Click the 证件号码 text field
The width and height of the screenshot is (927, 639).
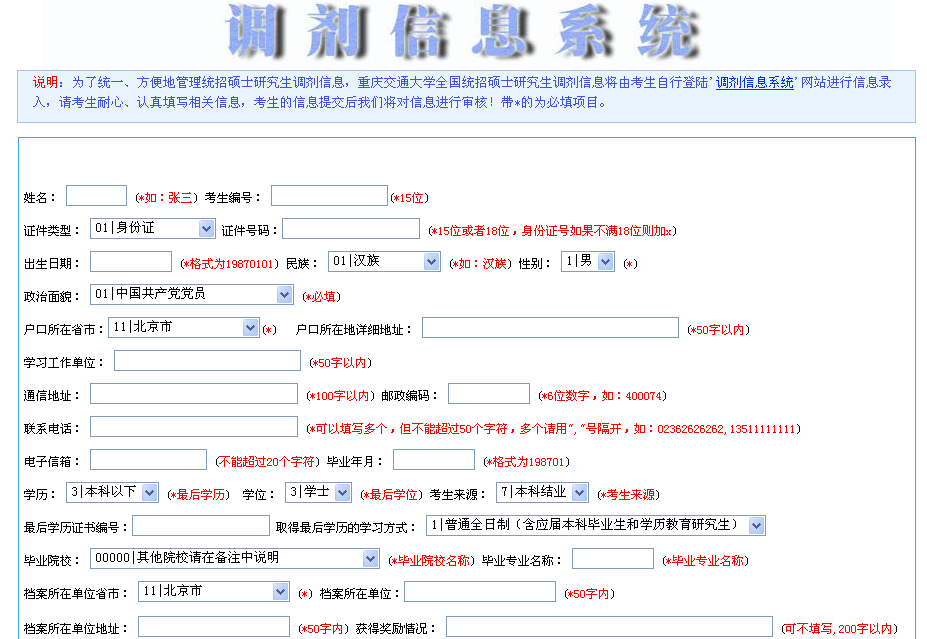pyautogui.click(x=351, y=228)
